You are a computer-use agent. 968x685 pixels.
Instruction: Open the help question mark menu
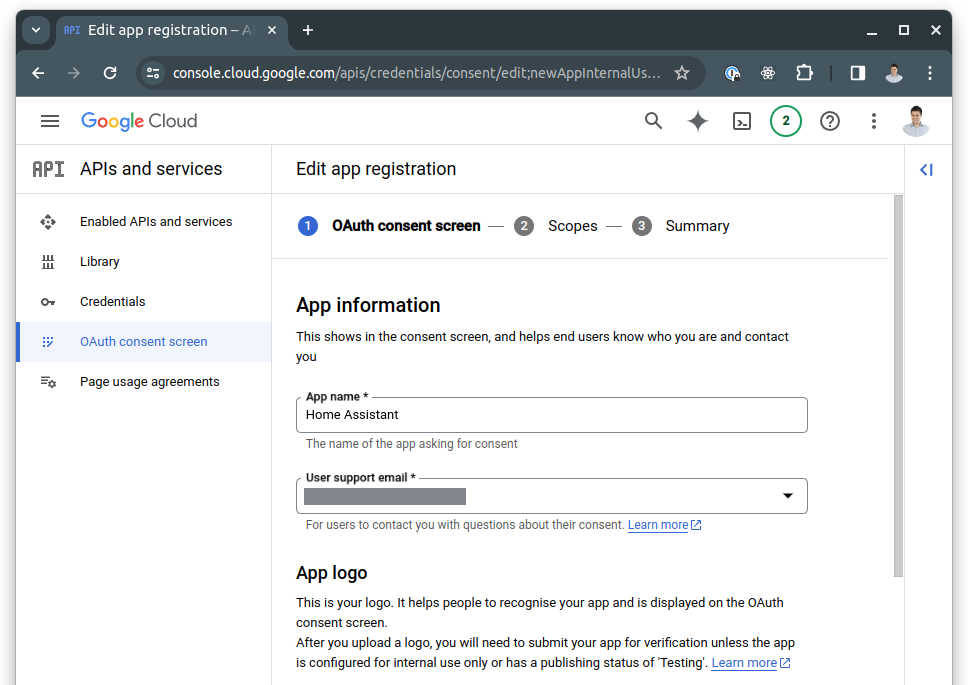point(830,121)
